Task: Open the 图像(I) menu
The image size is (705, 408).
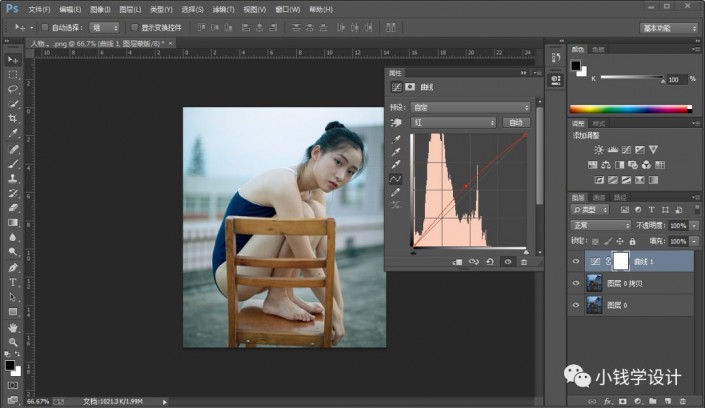Action: tap(99, 8)
